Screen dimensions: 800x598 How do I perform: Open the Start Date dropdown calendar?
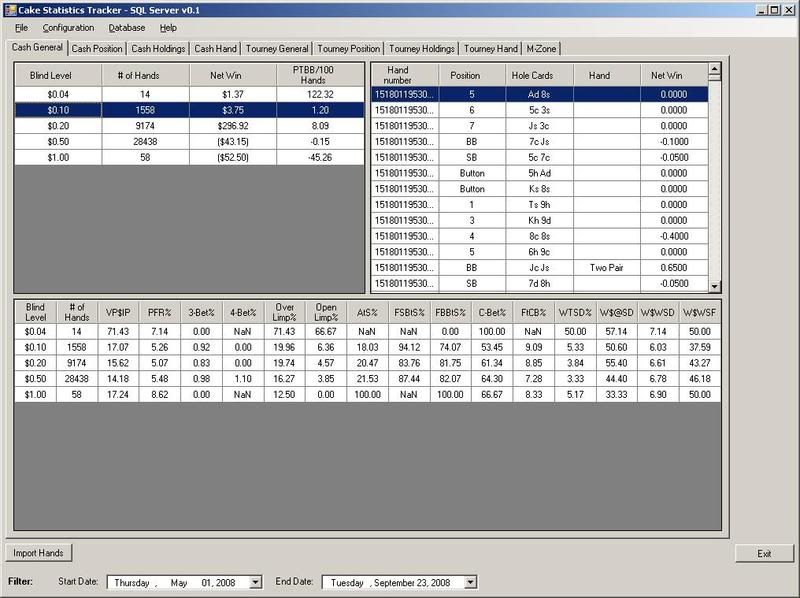(256, 582)
